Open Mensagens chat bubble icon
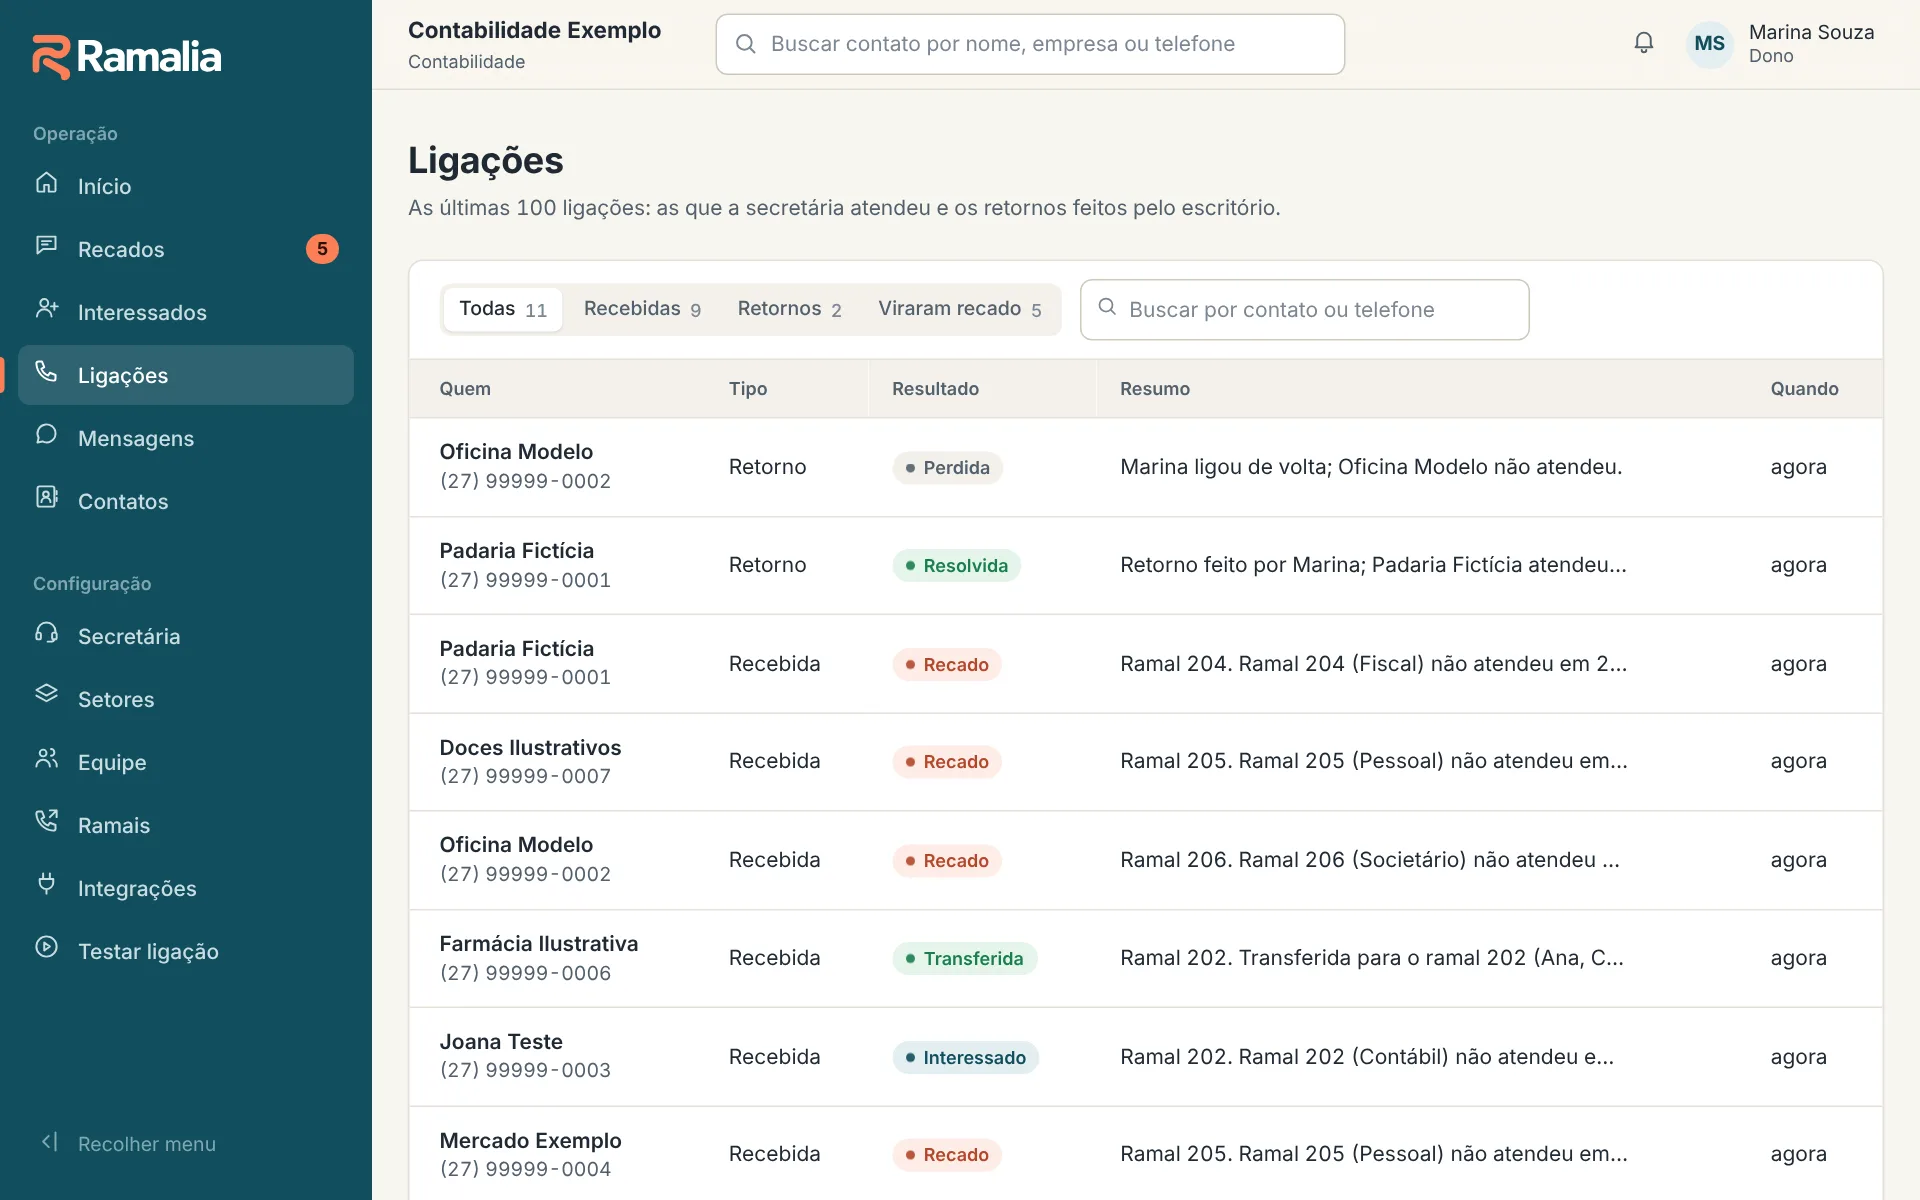This screenshot has width=1920, height=1200. pyautogui.click(x=46, y=435)
